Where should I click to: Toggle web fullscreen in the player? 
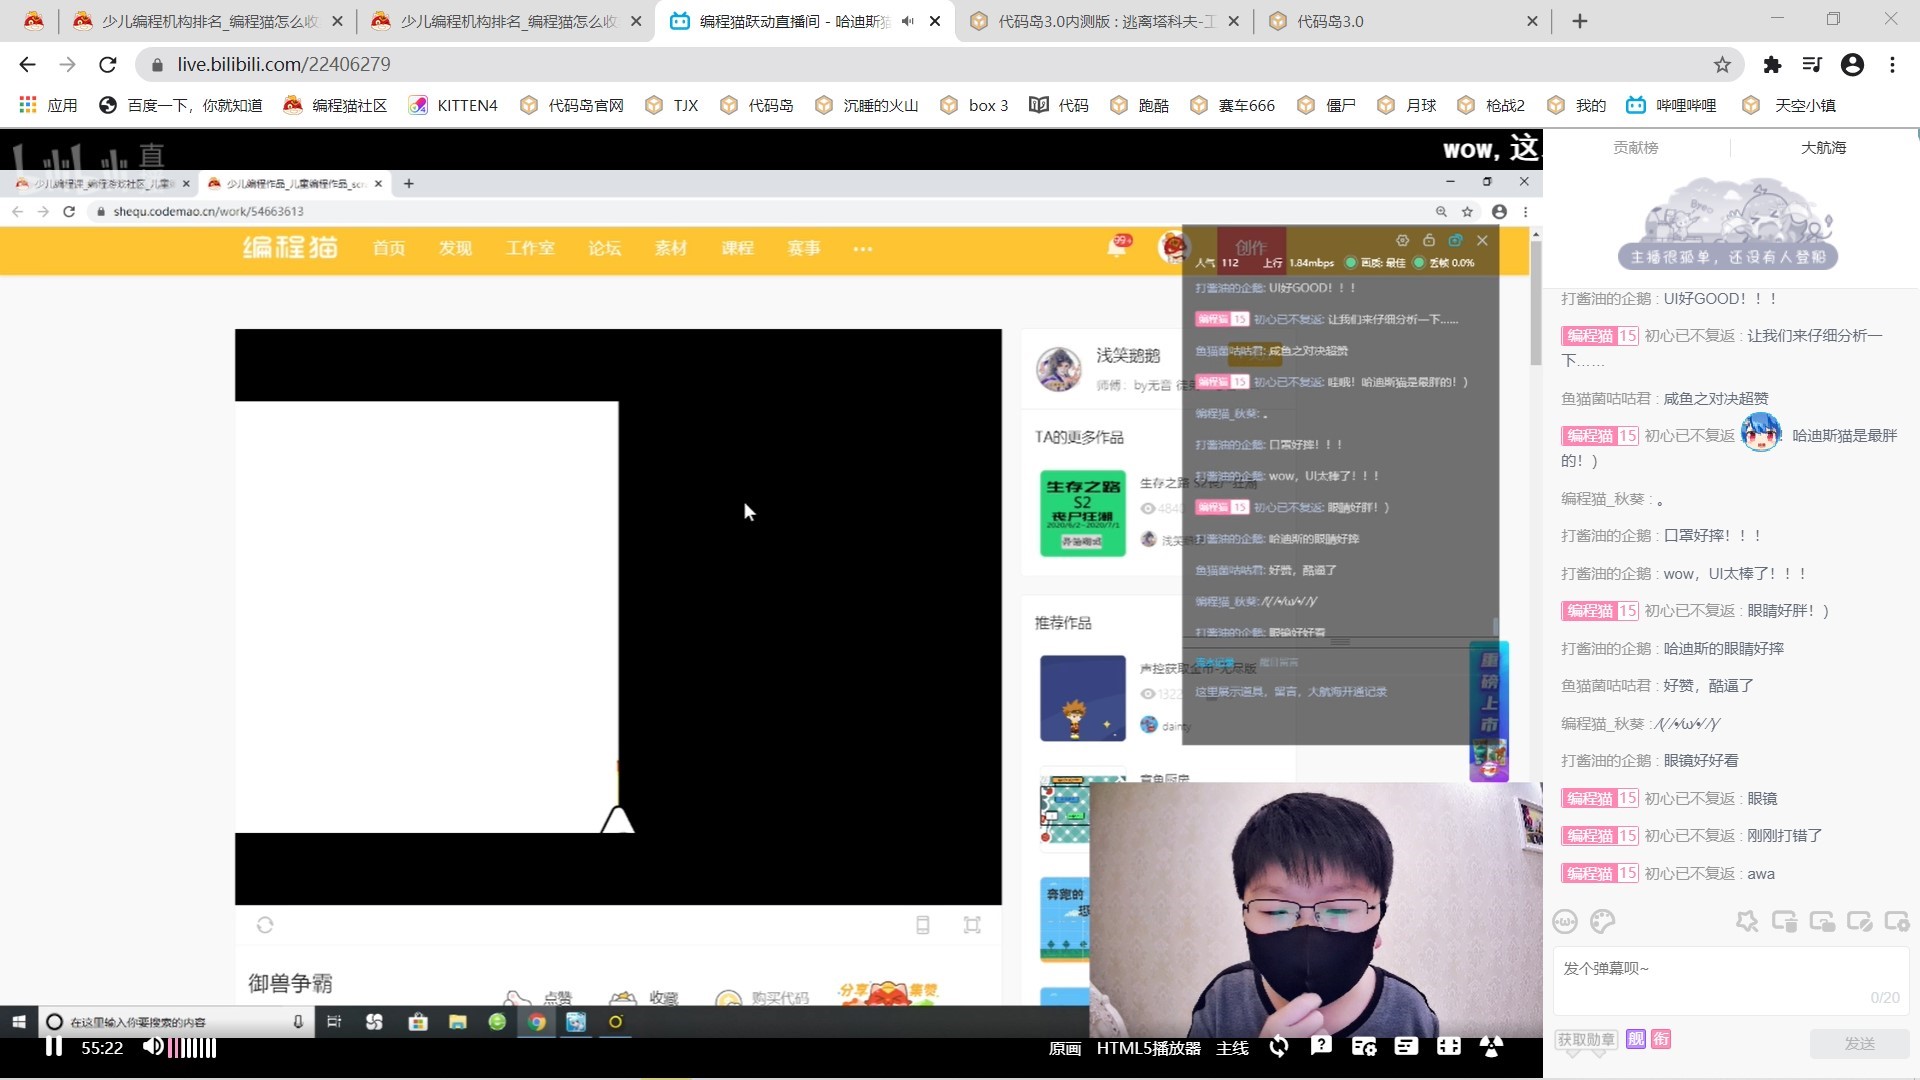point(1449,1047)
